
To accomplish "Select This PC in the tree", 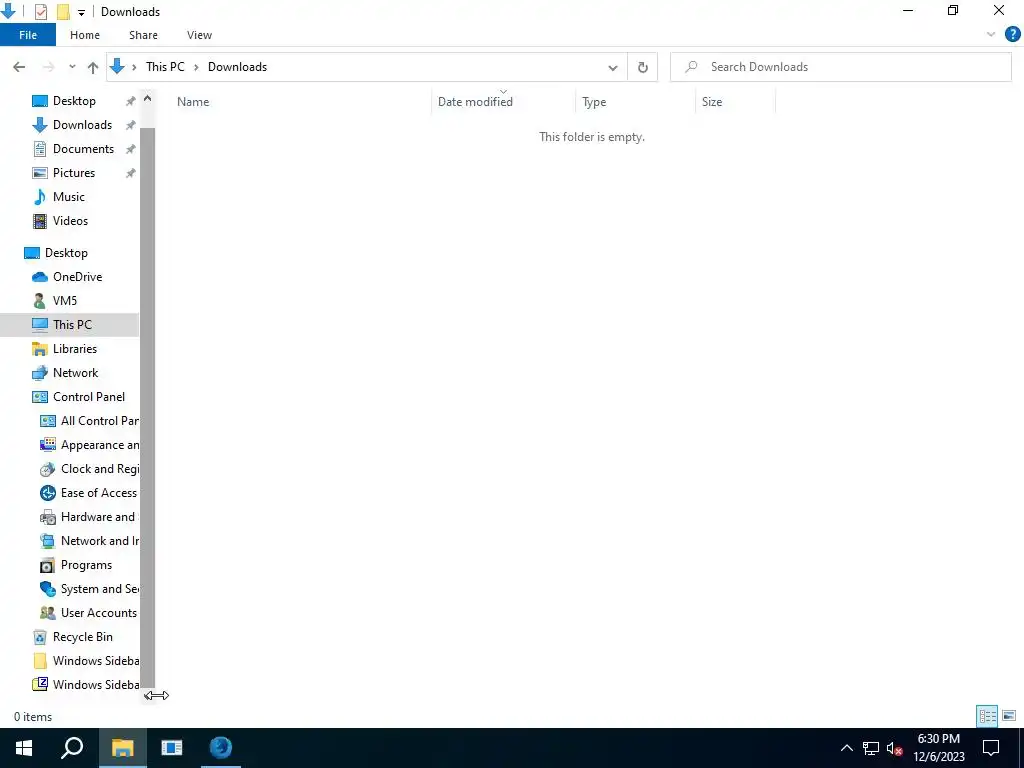I will click(72, 325).
